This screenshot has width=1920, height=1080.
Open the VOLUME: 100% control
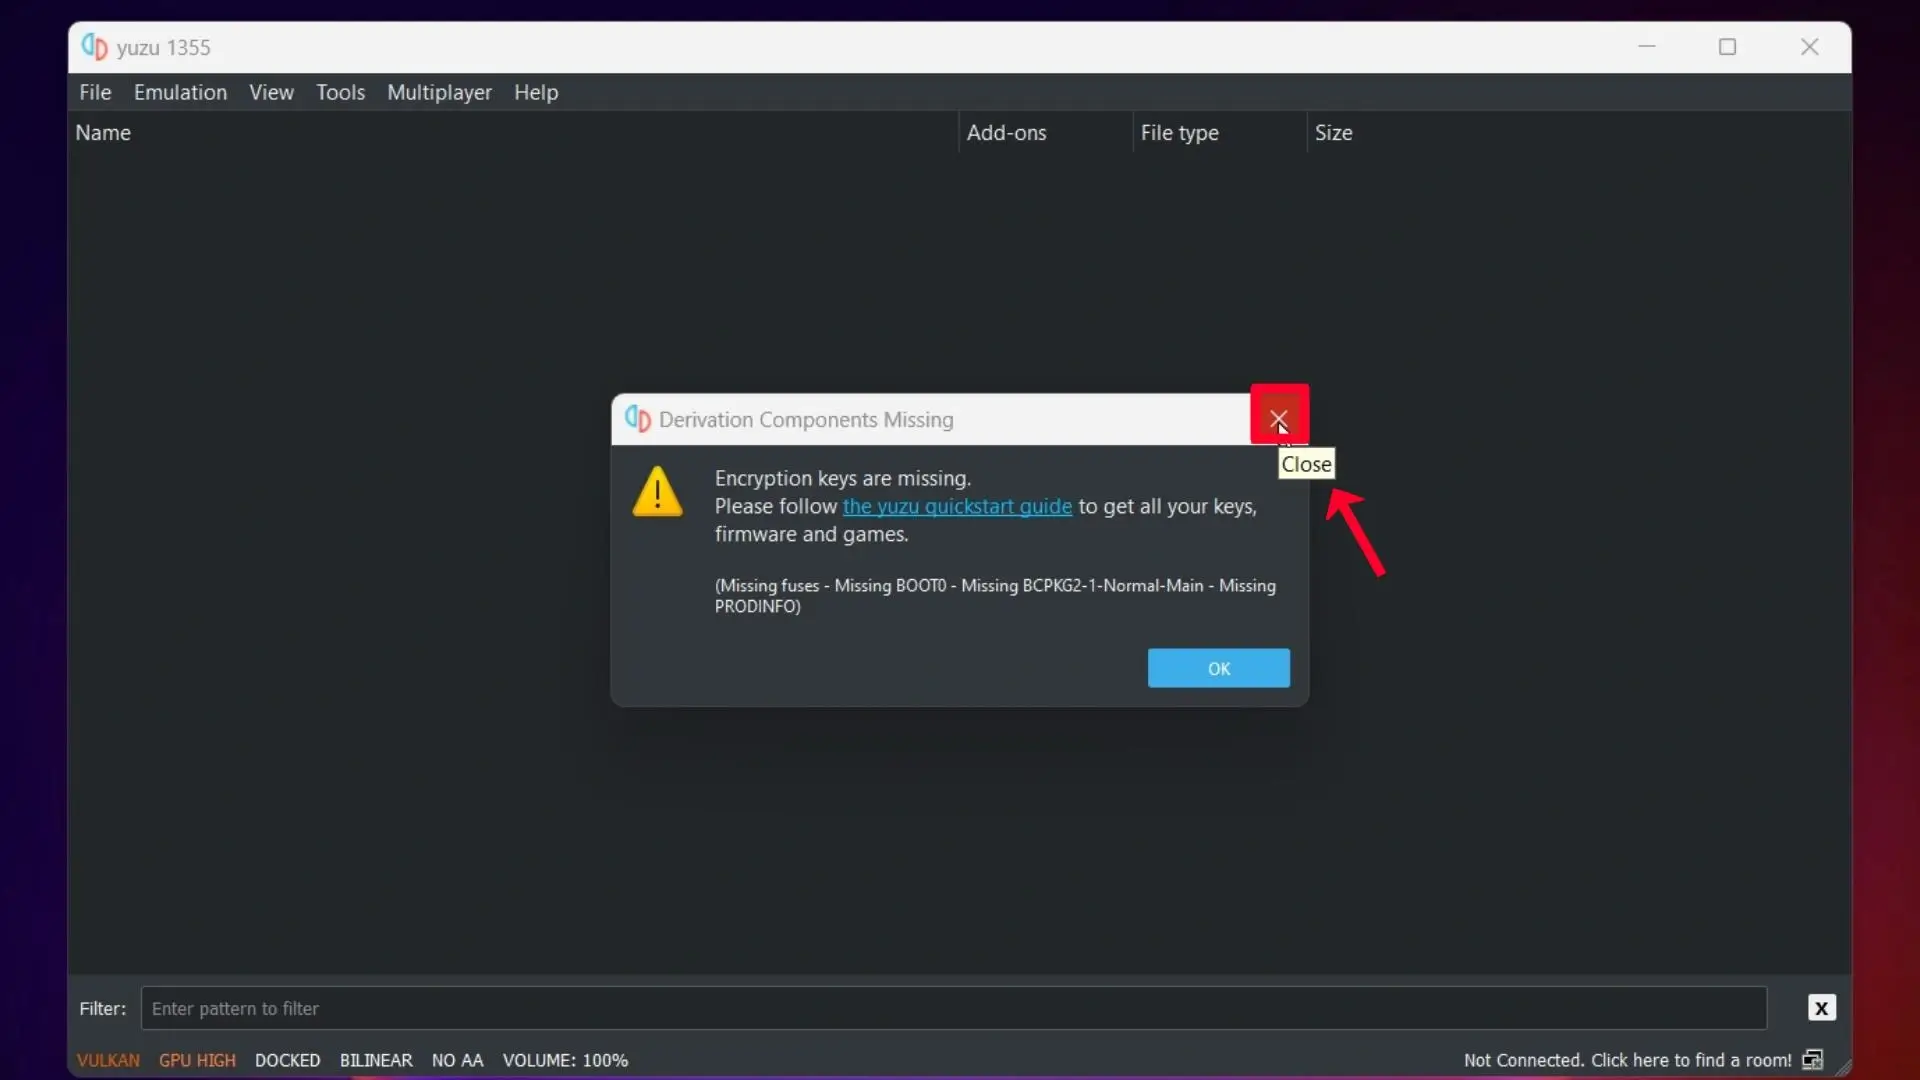point(565,1060)
